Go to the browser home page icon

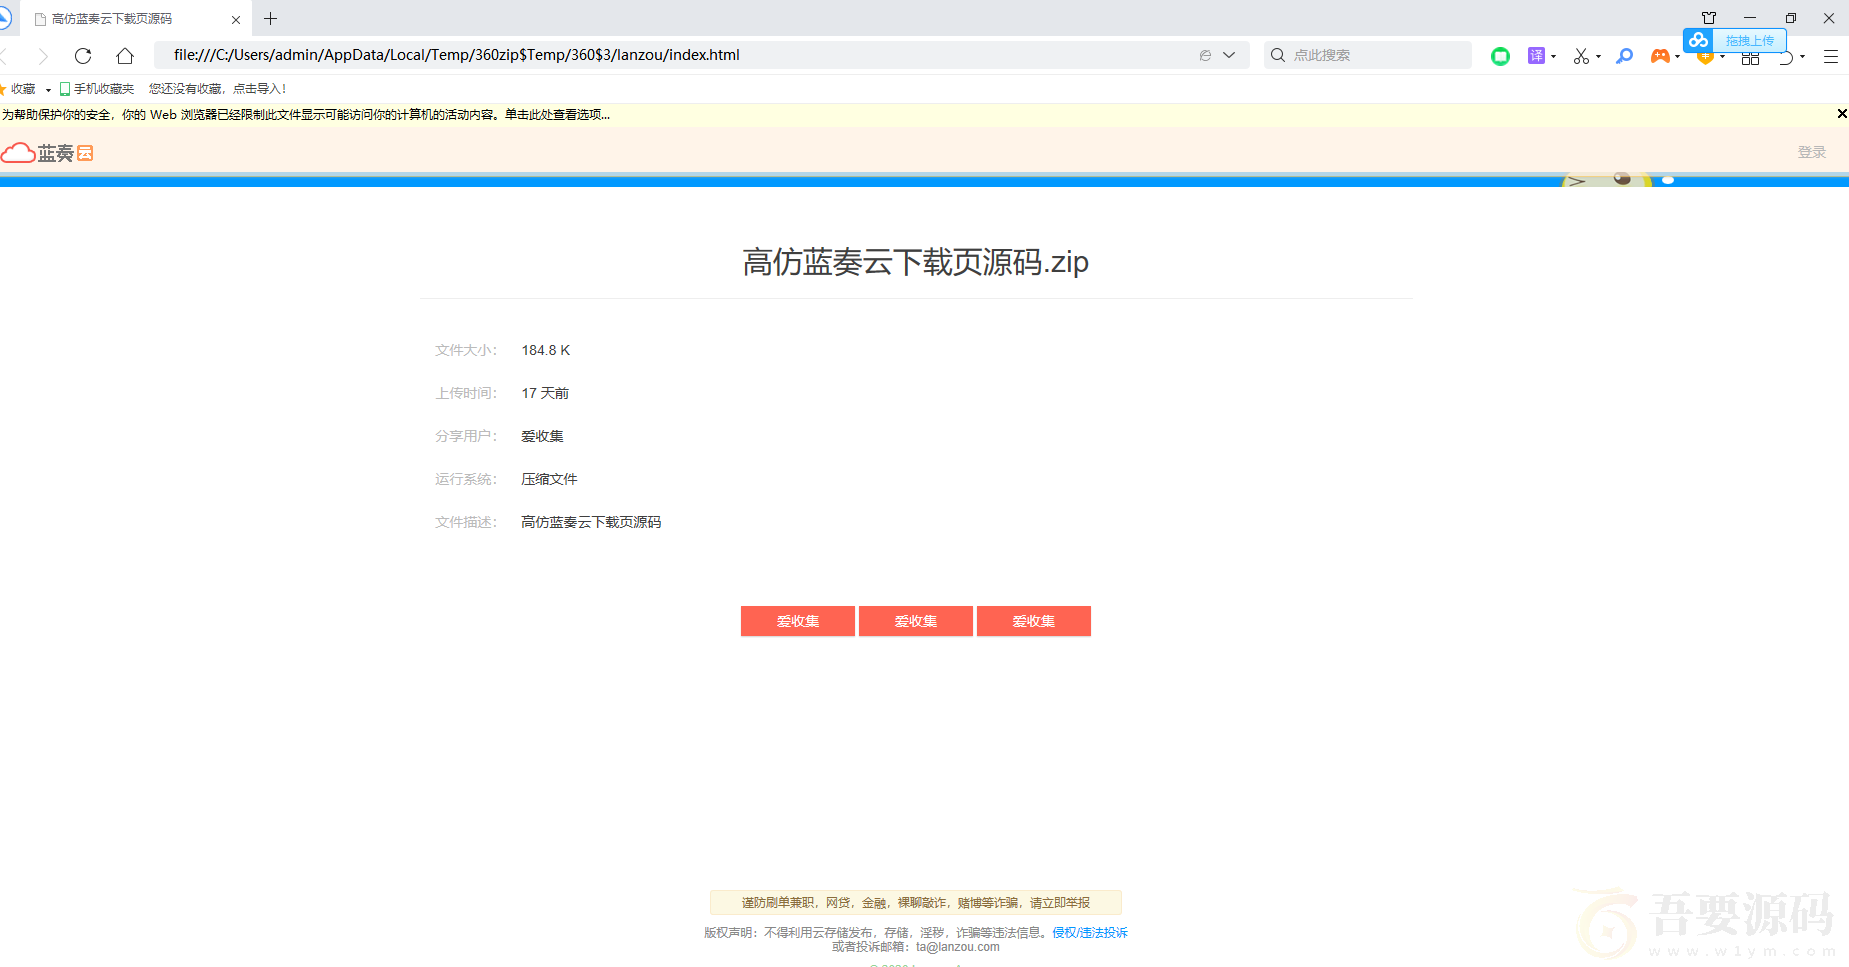[x=125, y=56]
